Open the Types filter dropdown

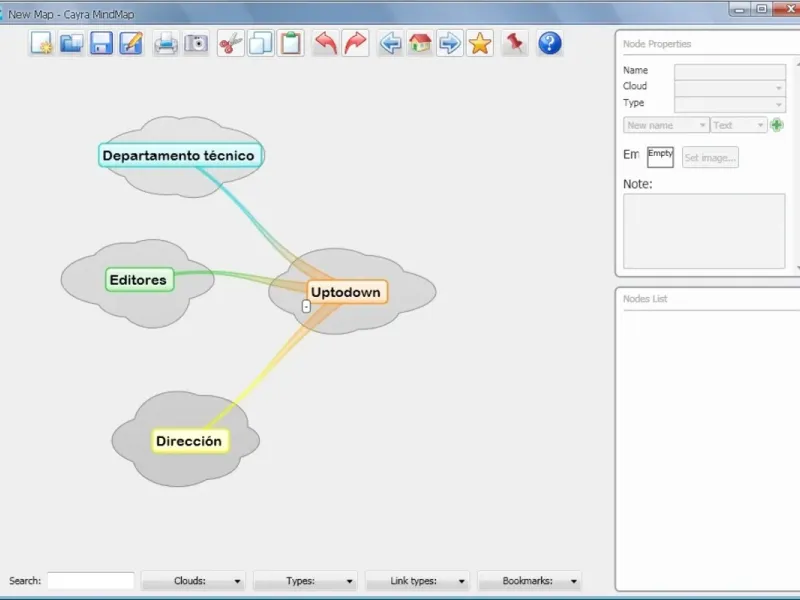pos(305,581)
